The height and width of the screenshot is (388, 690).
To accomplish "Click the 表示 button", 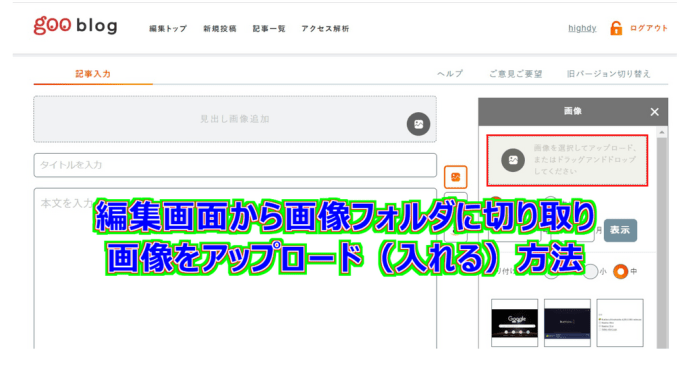I will [x=620, y=230].
